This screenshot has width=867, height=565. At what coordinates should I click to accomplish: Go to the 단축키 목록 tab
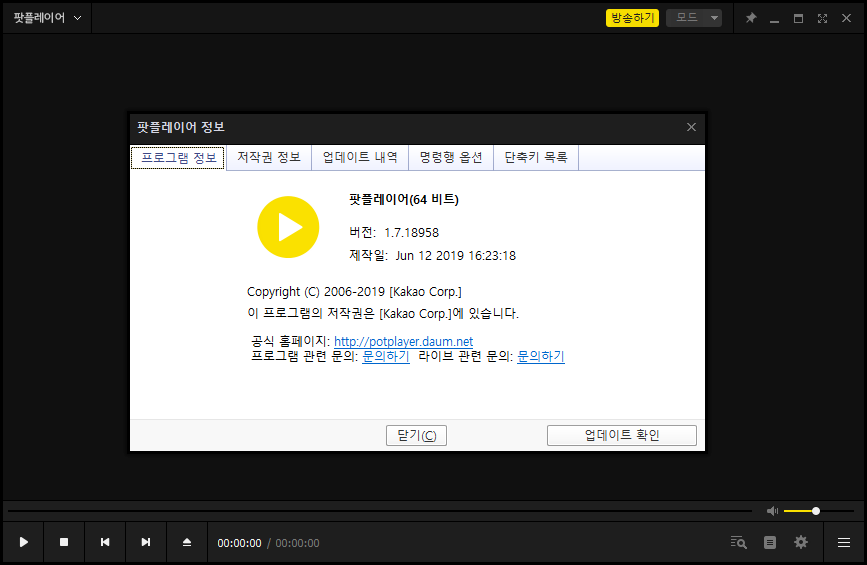(536, 158)
